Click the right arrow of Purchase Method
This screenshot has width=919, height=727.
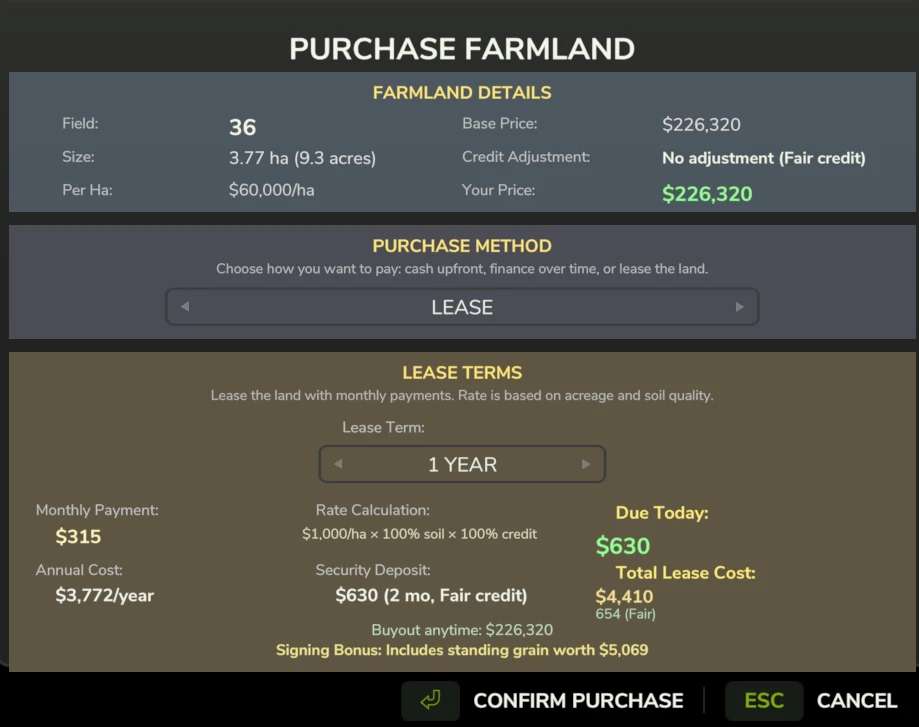point(739,307)
